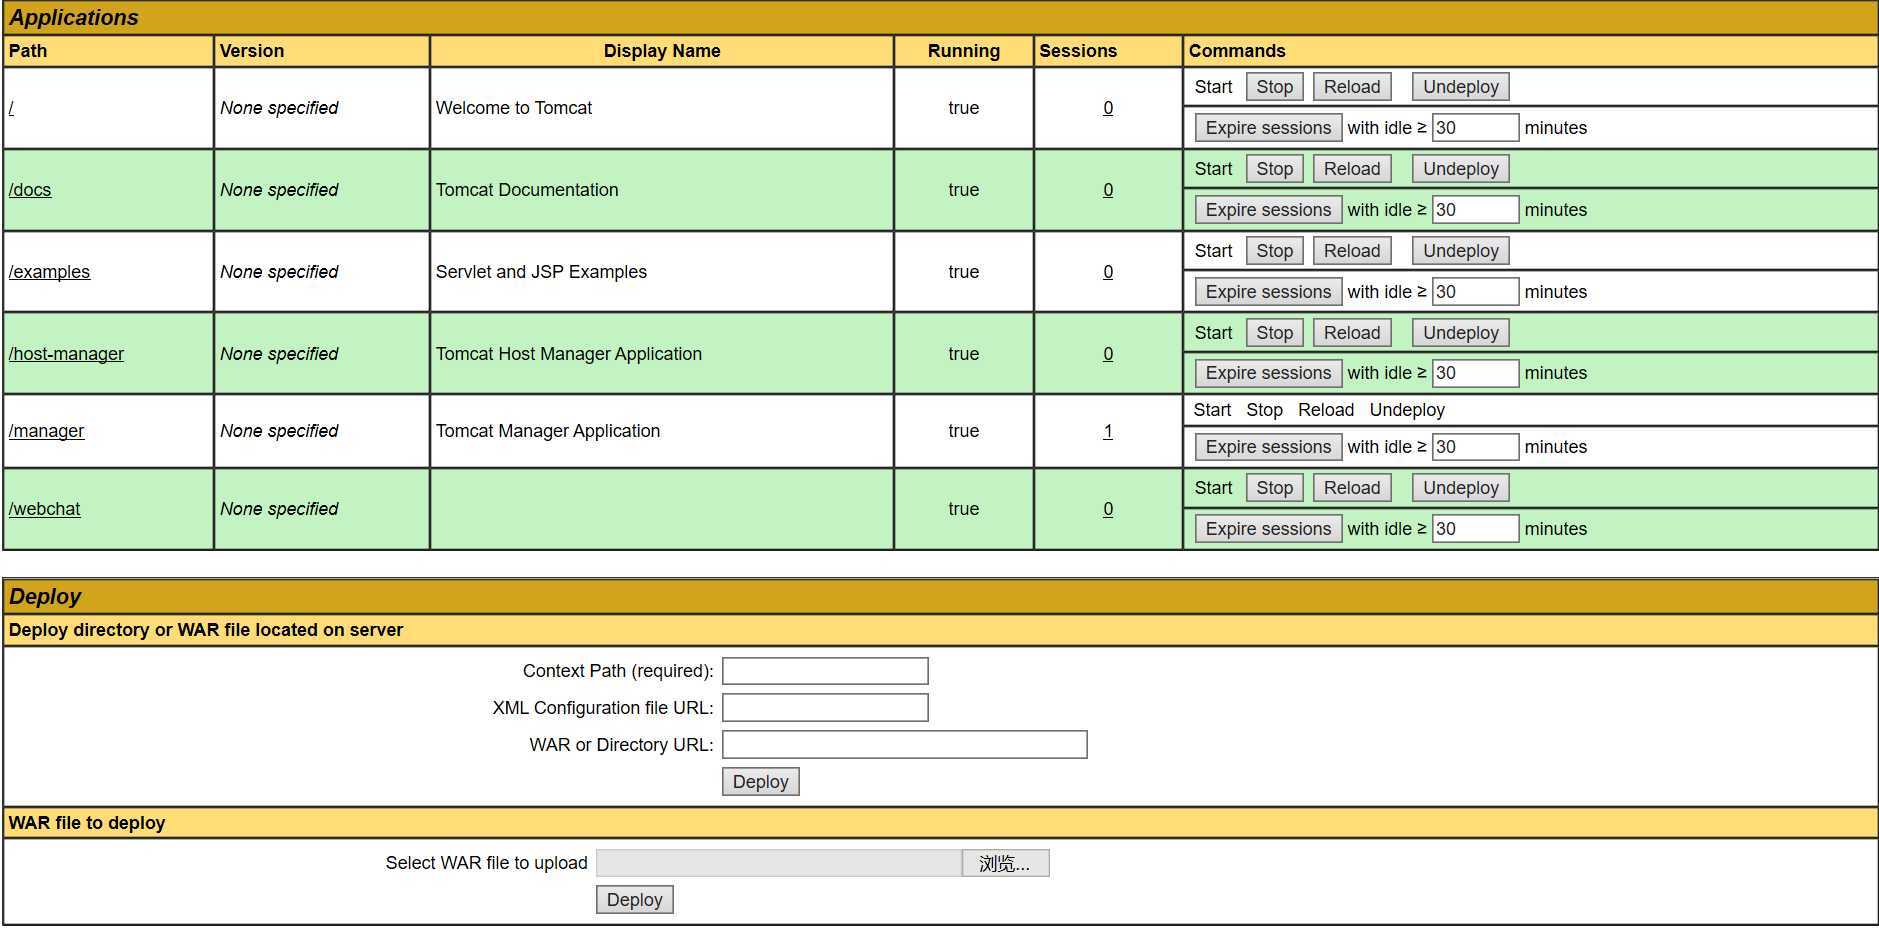Click sessions count 0 for /webchat
The height and width of the screenshot is (928, 1879).
tap(1108, 509)
